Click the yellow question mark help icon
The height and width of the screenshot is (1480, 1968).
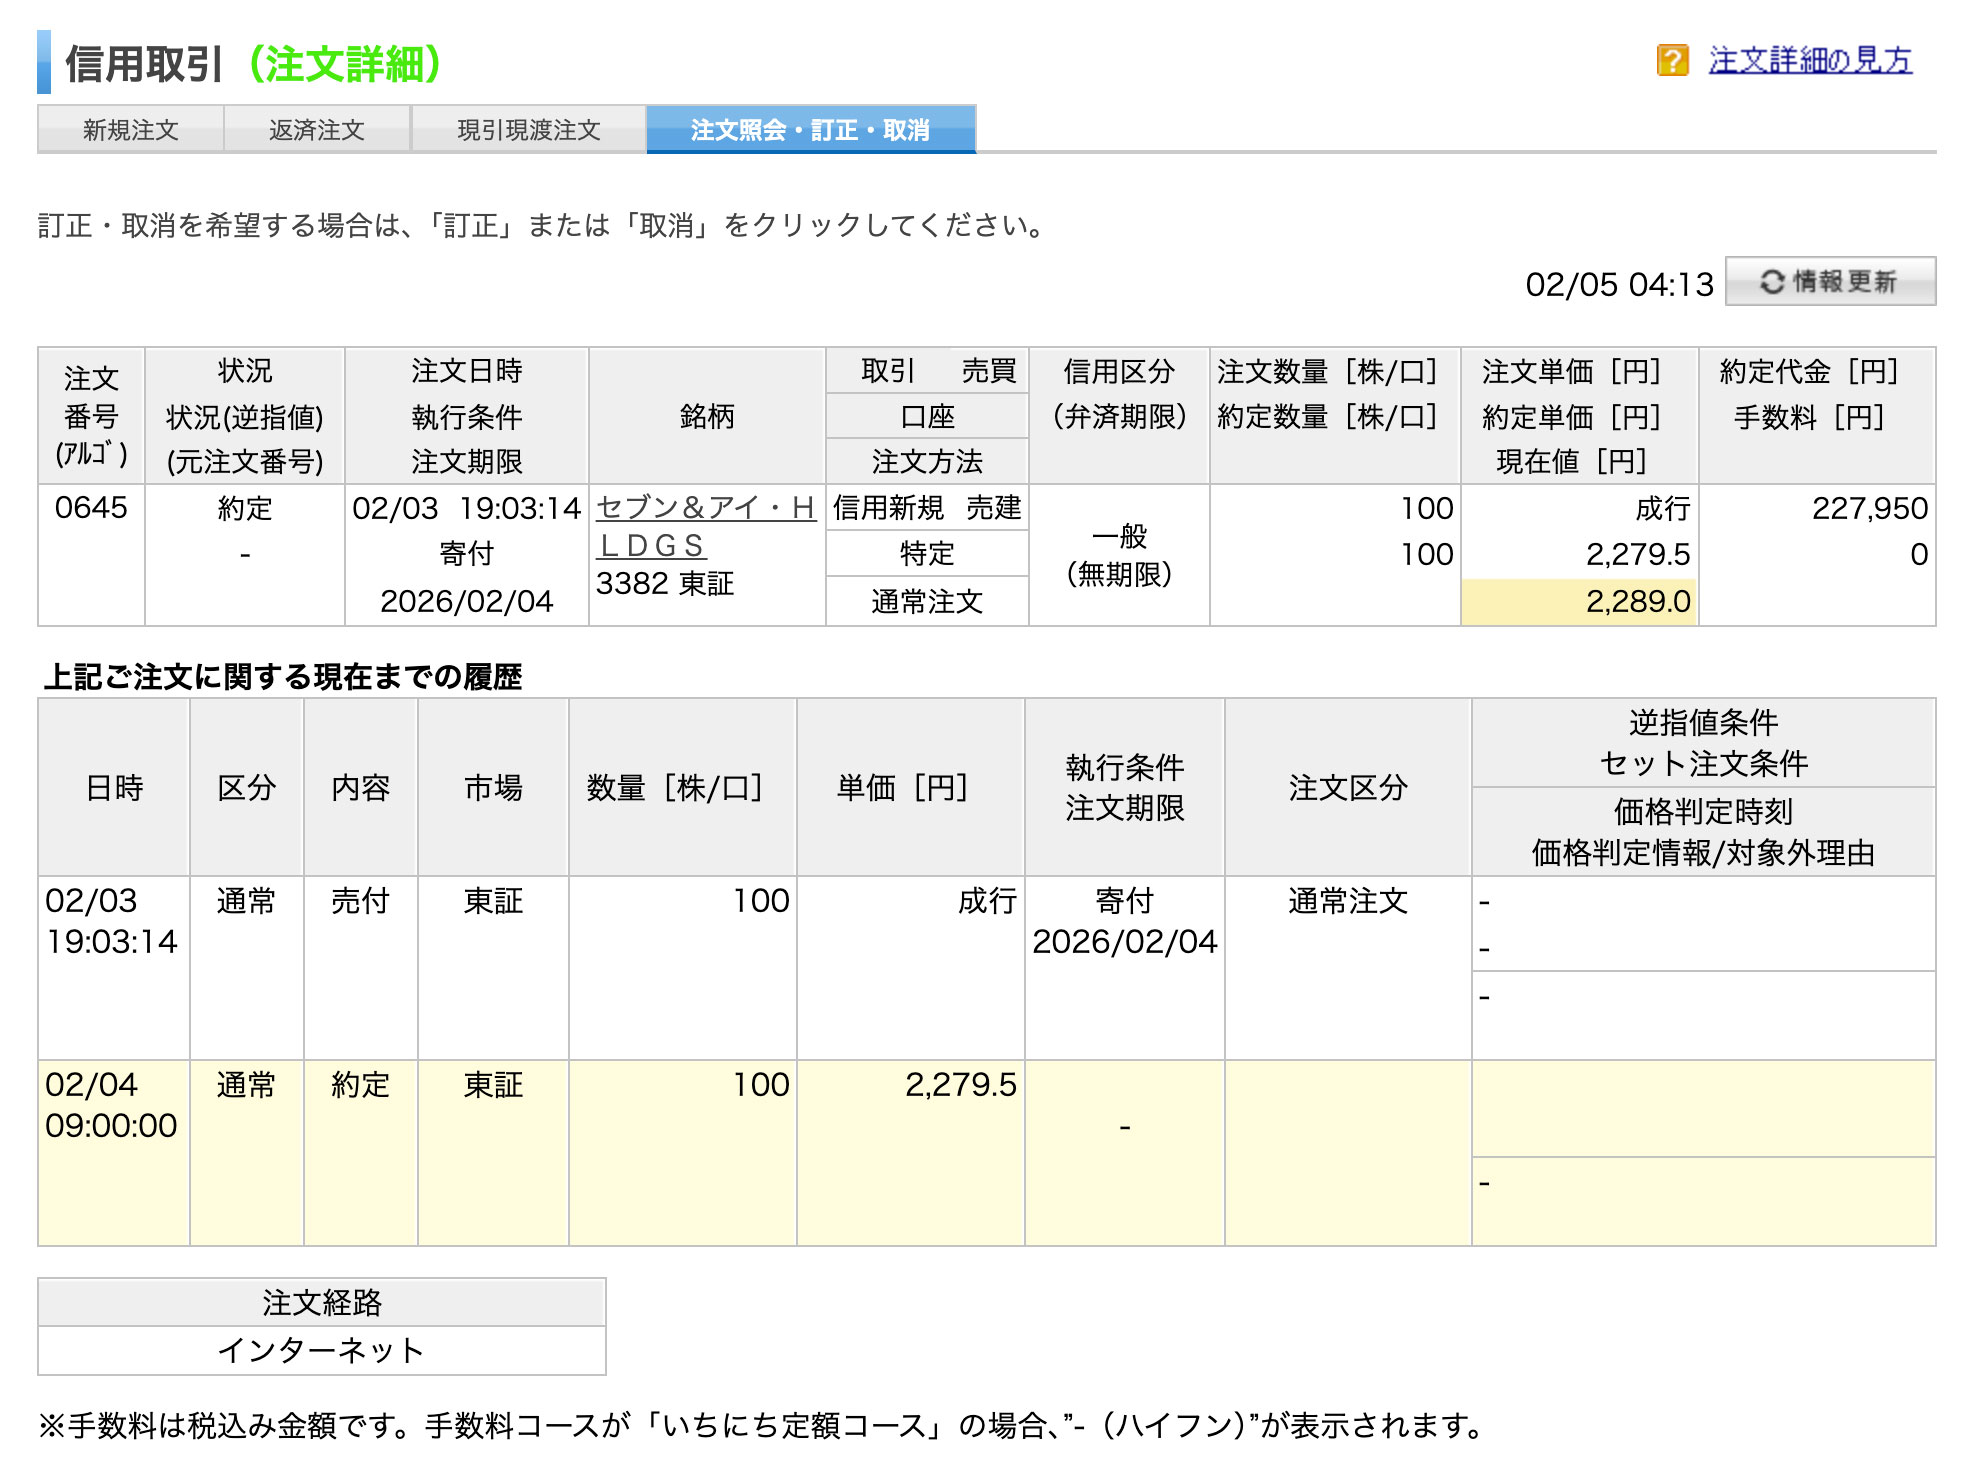coord(1671,61)
